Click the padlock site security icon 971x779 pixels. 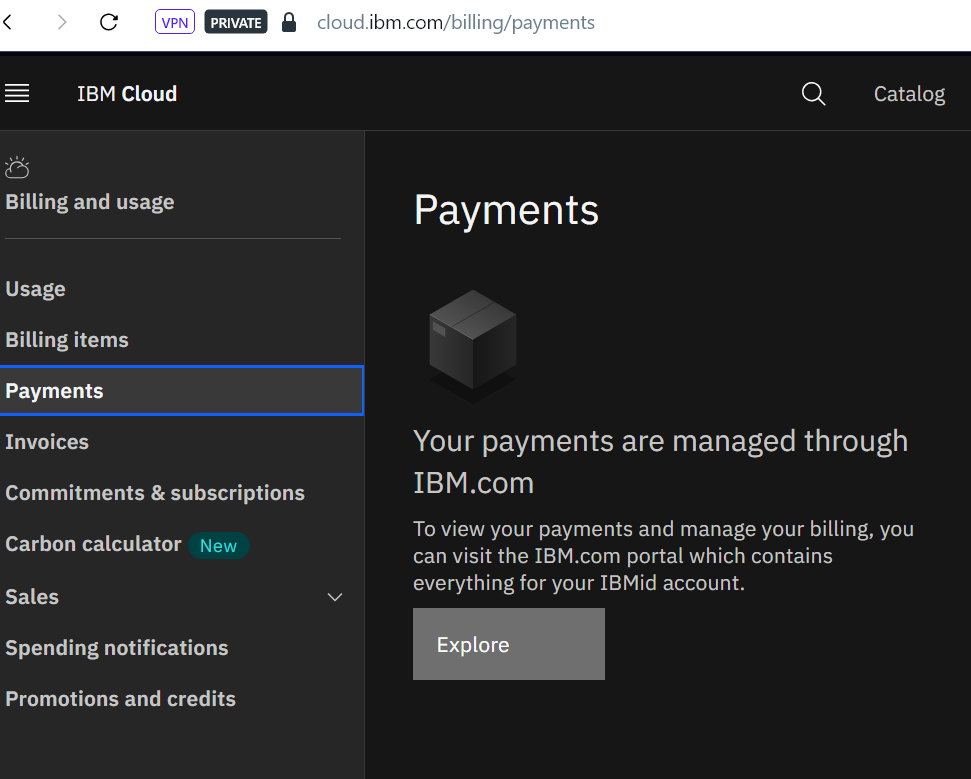coord(289,22)
